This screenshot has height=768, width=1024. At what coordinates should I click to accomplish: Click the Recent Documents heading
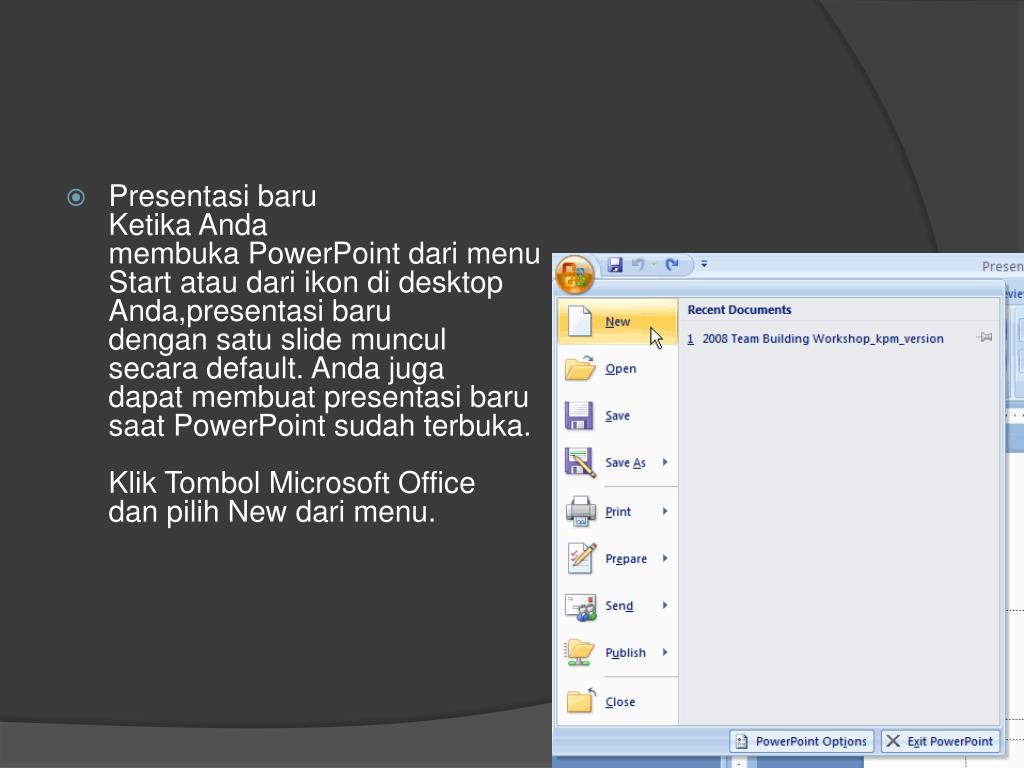pyautogui.click(x=739, y=310)
